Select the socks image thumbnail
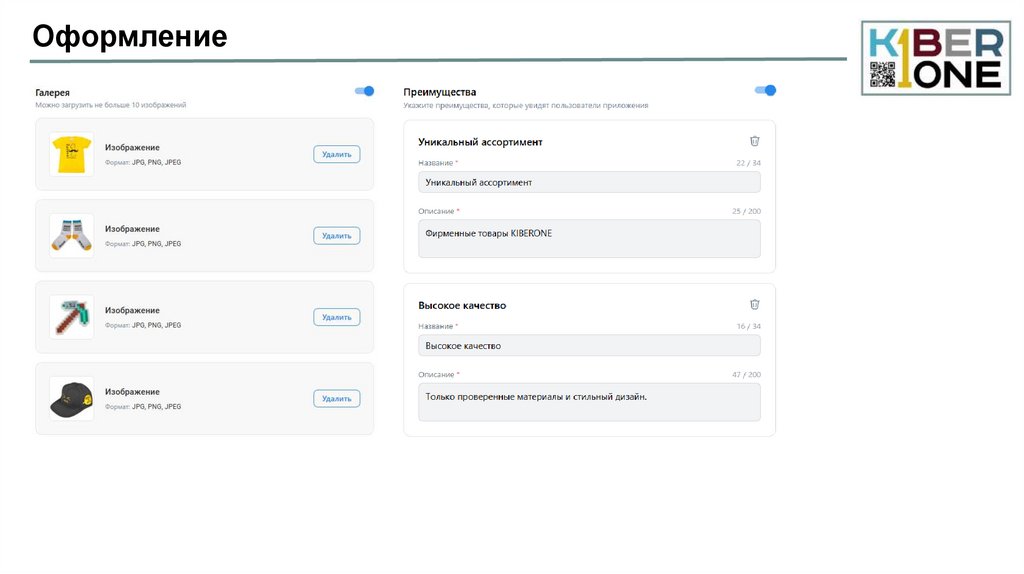 tap(72, 236)
